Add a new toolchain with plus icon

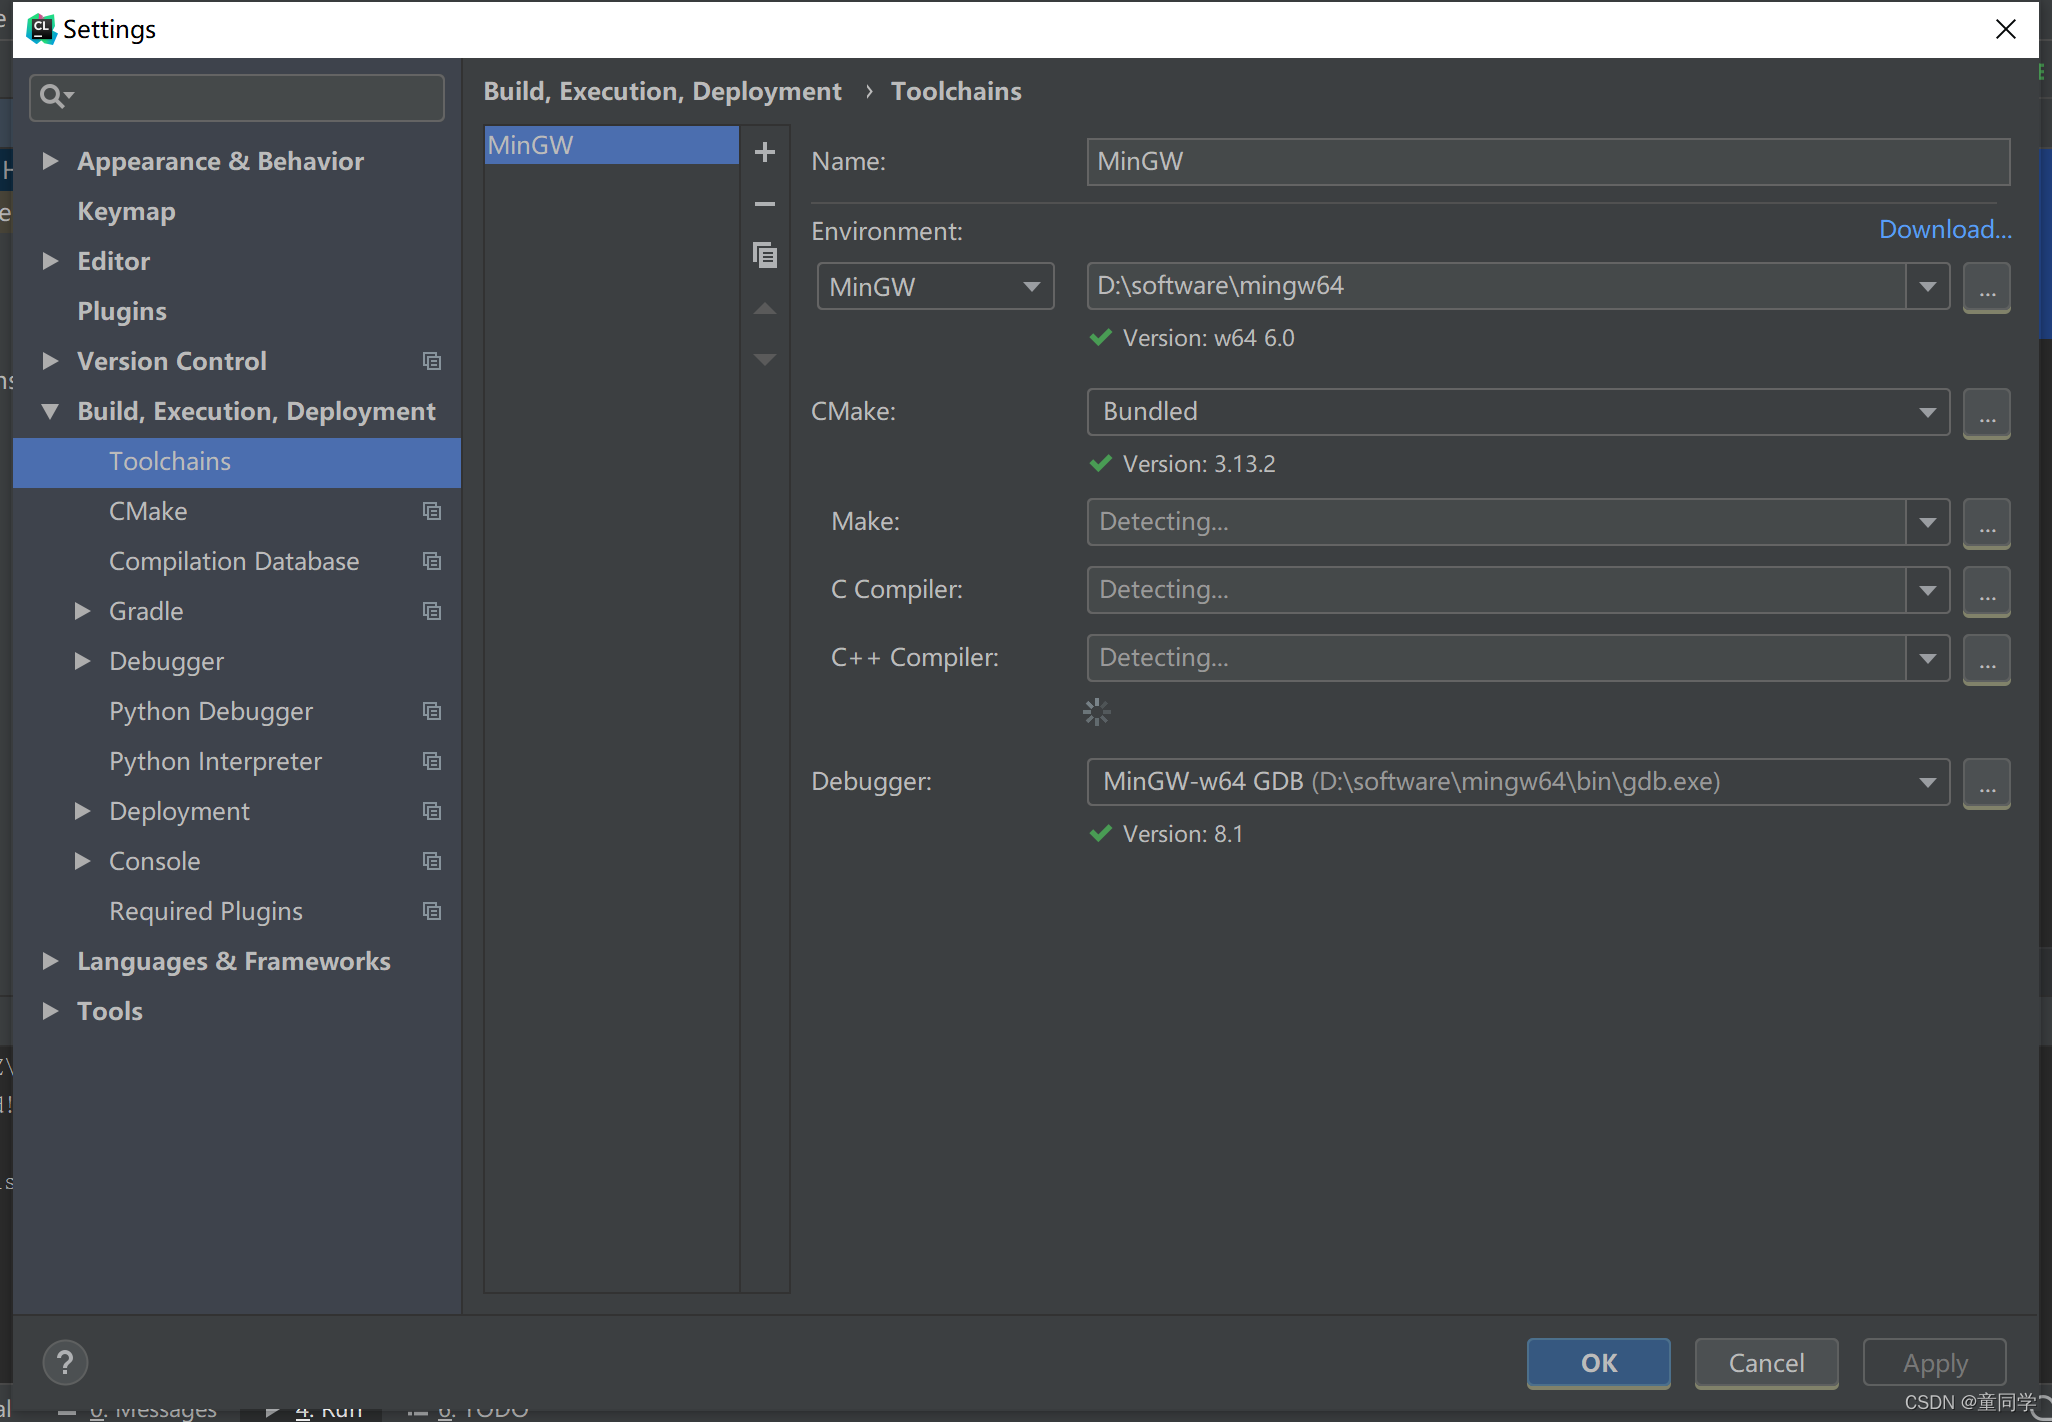[x=765, y=152]
